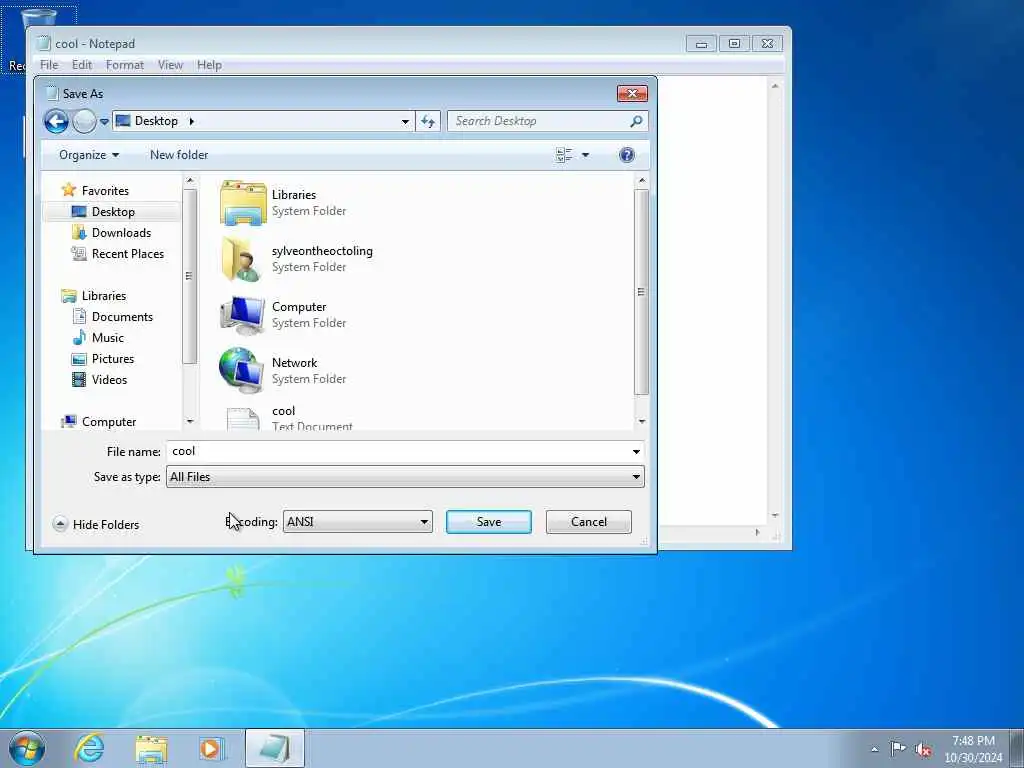The height and width of the screenshot is (768, 1024).
Task: Open the Help question mark icon
Action: click(626, 155)
